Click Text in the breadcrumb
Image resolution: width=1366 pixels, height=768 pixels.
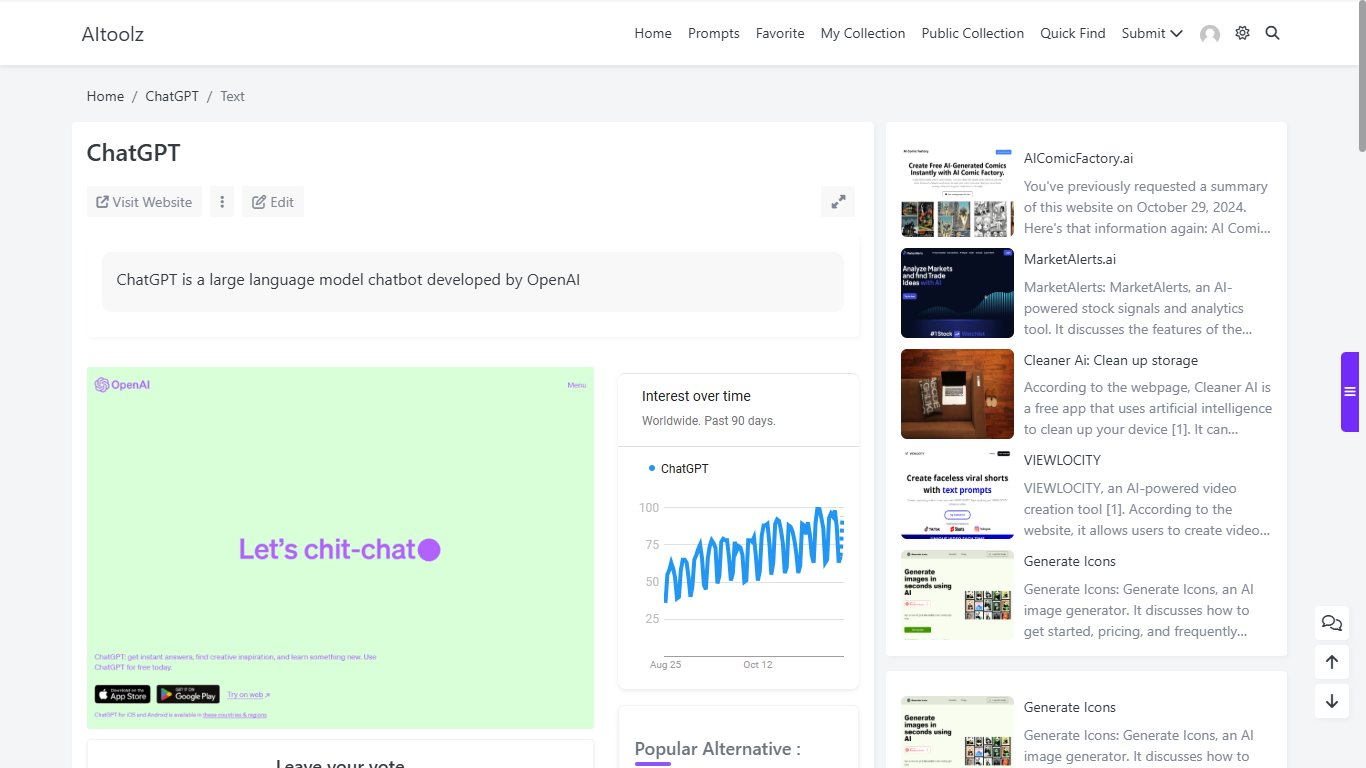pyautogui.click(x=232, y=96)
